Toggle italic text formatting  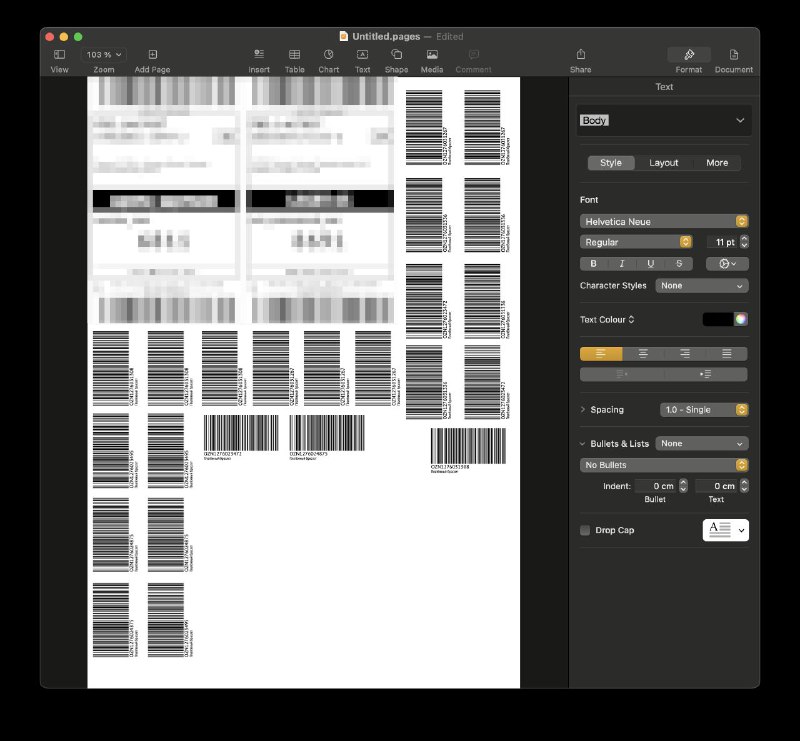pos(622,264)
